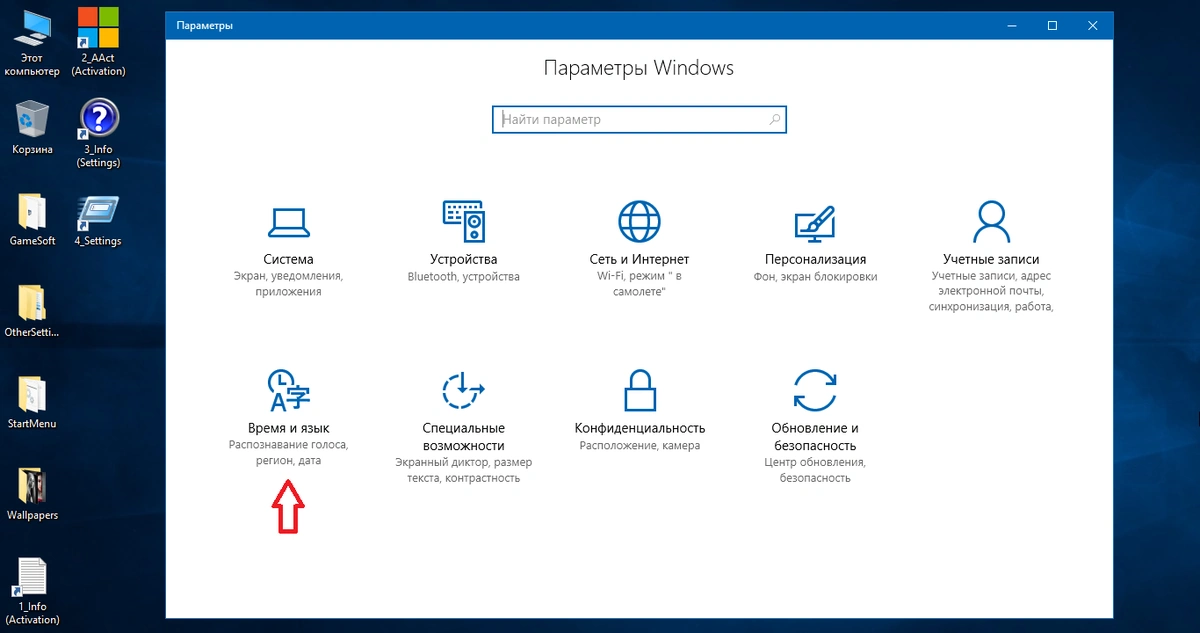This screenshot has width=1200, height=633.
Task: Select the 1_Info (Activation) desktop file
Action: click(32, 591)
